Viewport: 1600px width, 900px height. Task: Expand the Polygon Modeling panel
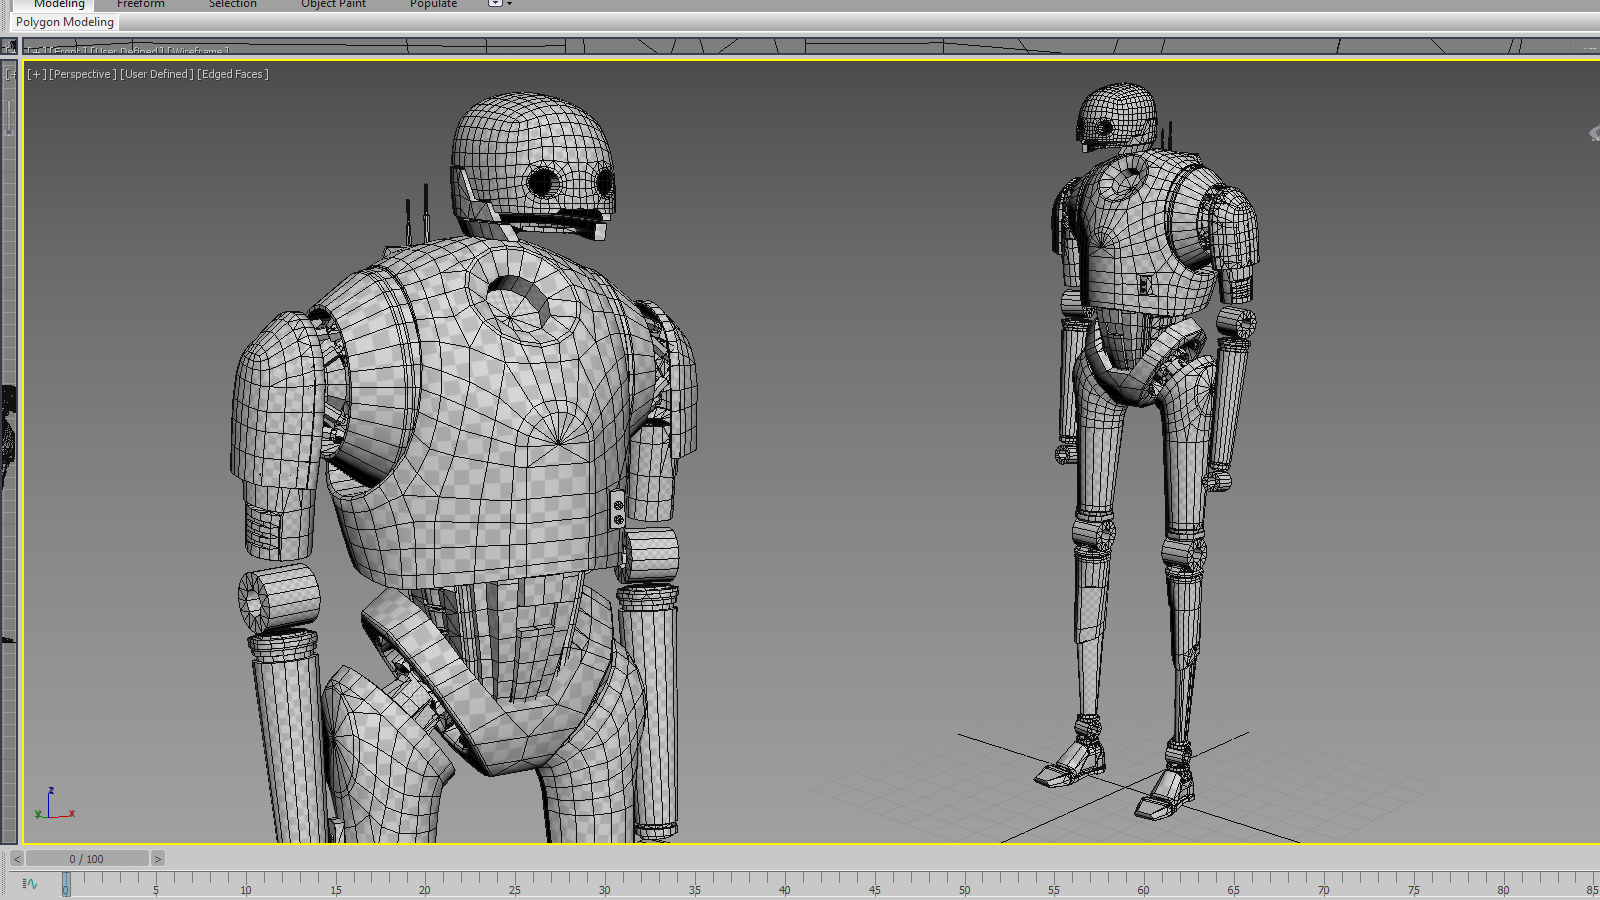(x=65, y=22)
